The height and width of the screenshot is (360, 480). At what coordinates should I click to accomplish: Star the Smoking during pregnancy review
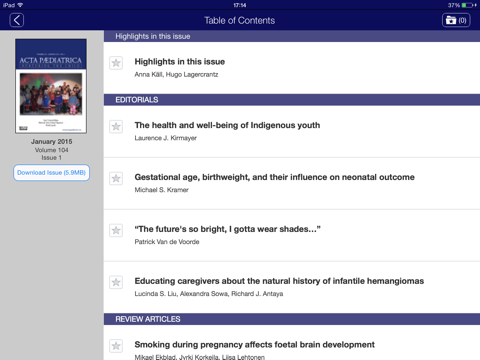point(116,346)
